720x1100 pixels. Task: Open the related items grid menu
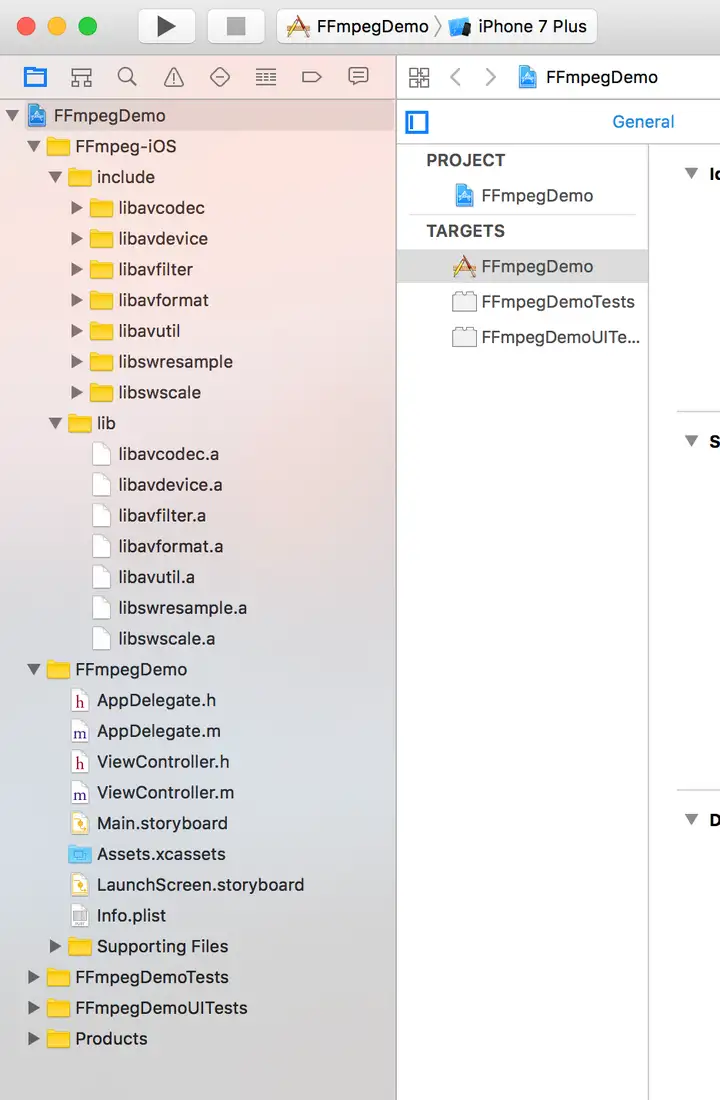[419, 77]
